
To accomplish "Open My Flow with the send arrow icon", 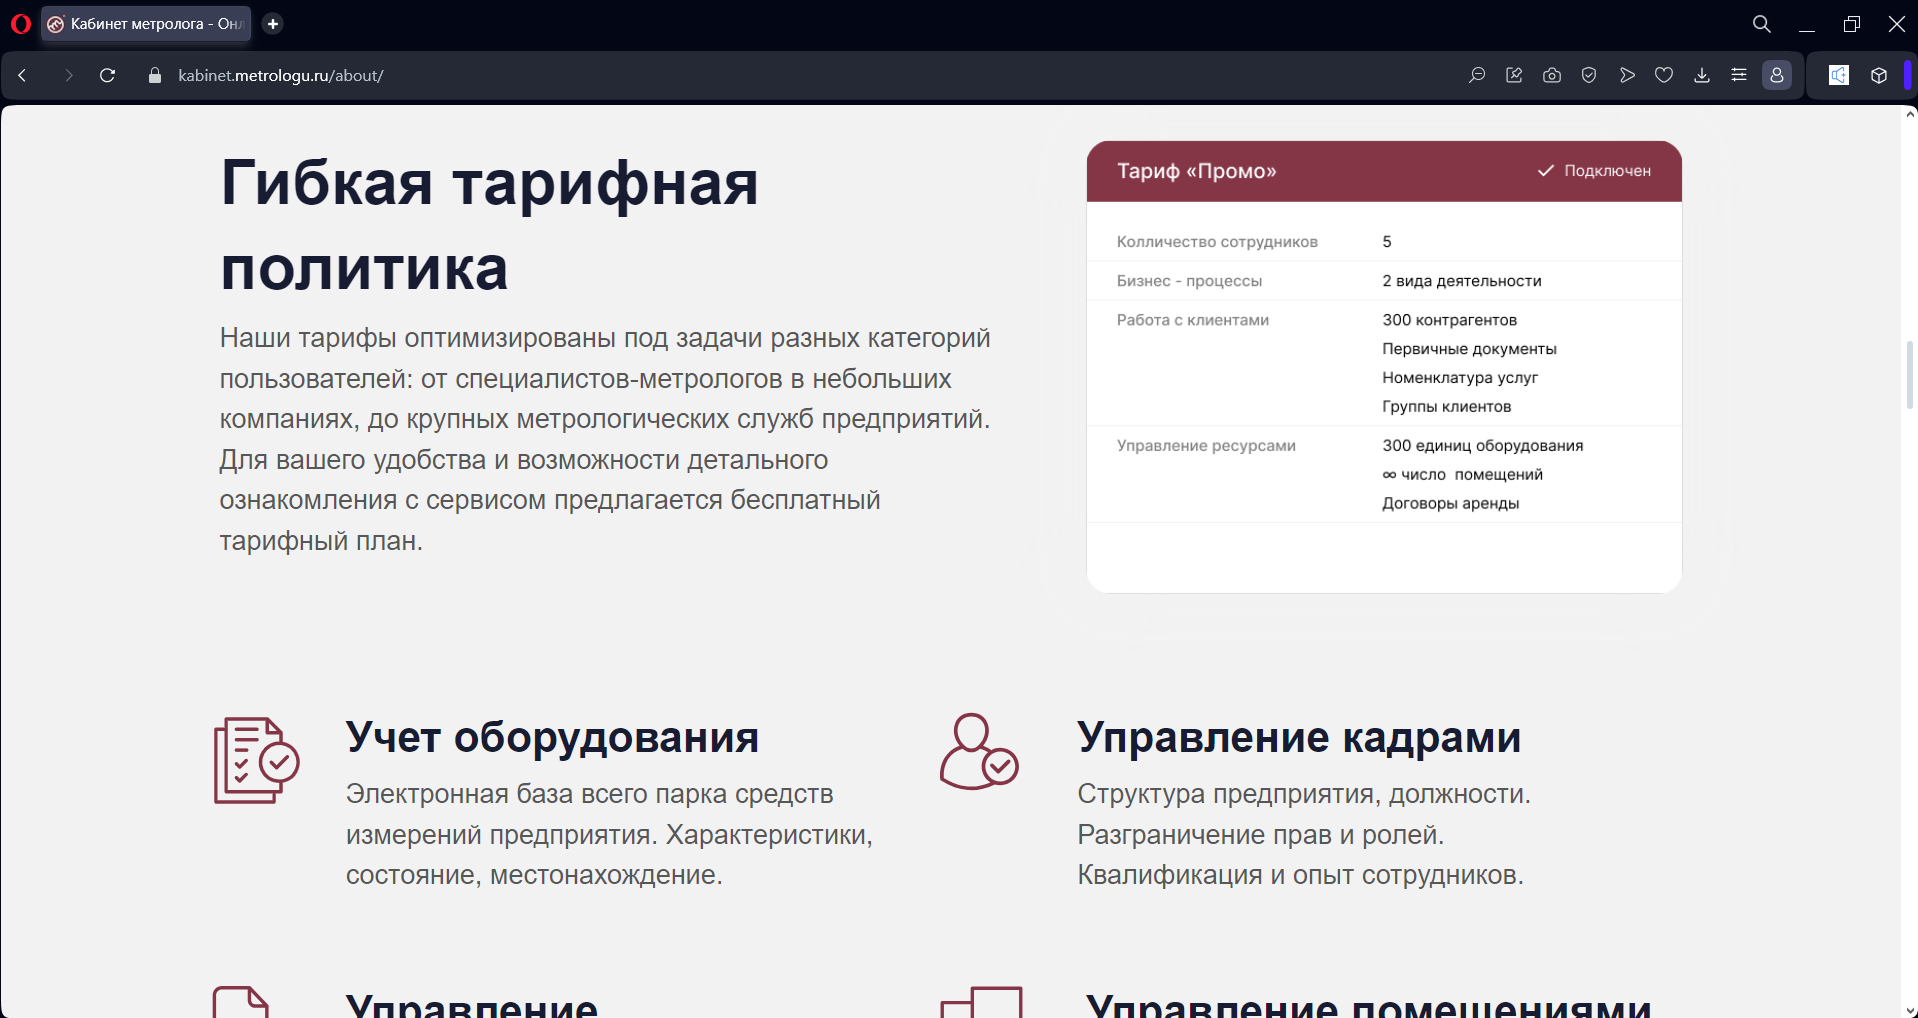I will (x=1627, y=74).
